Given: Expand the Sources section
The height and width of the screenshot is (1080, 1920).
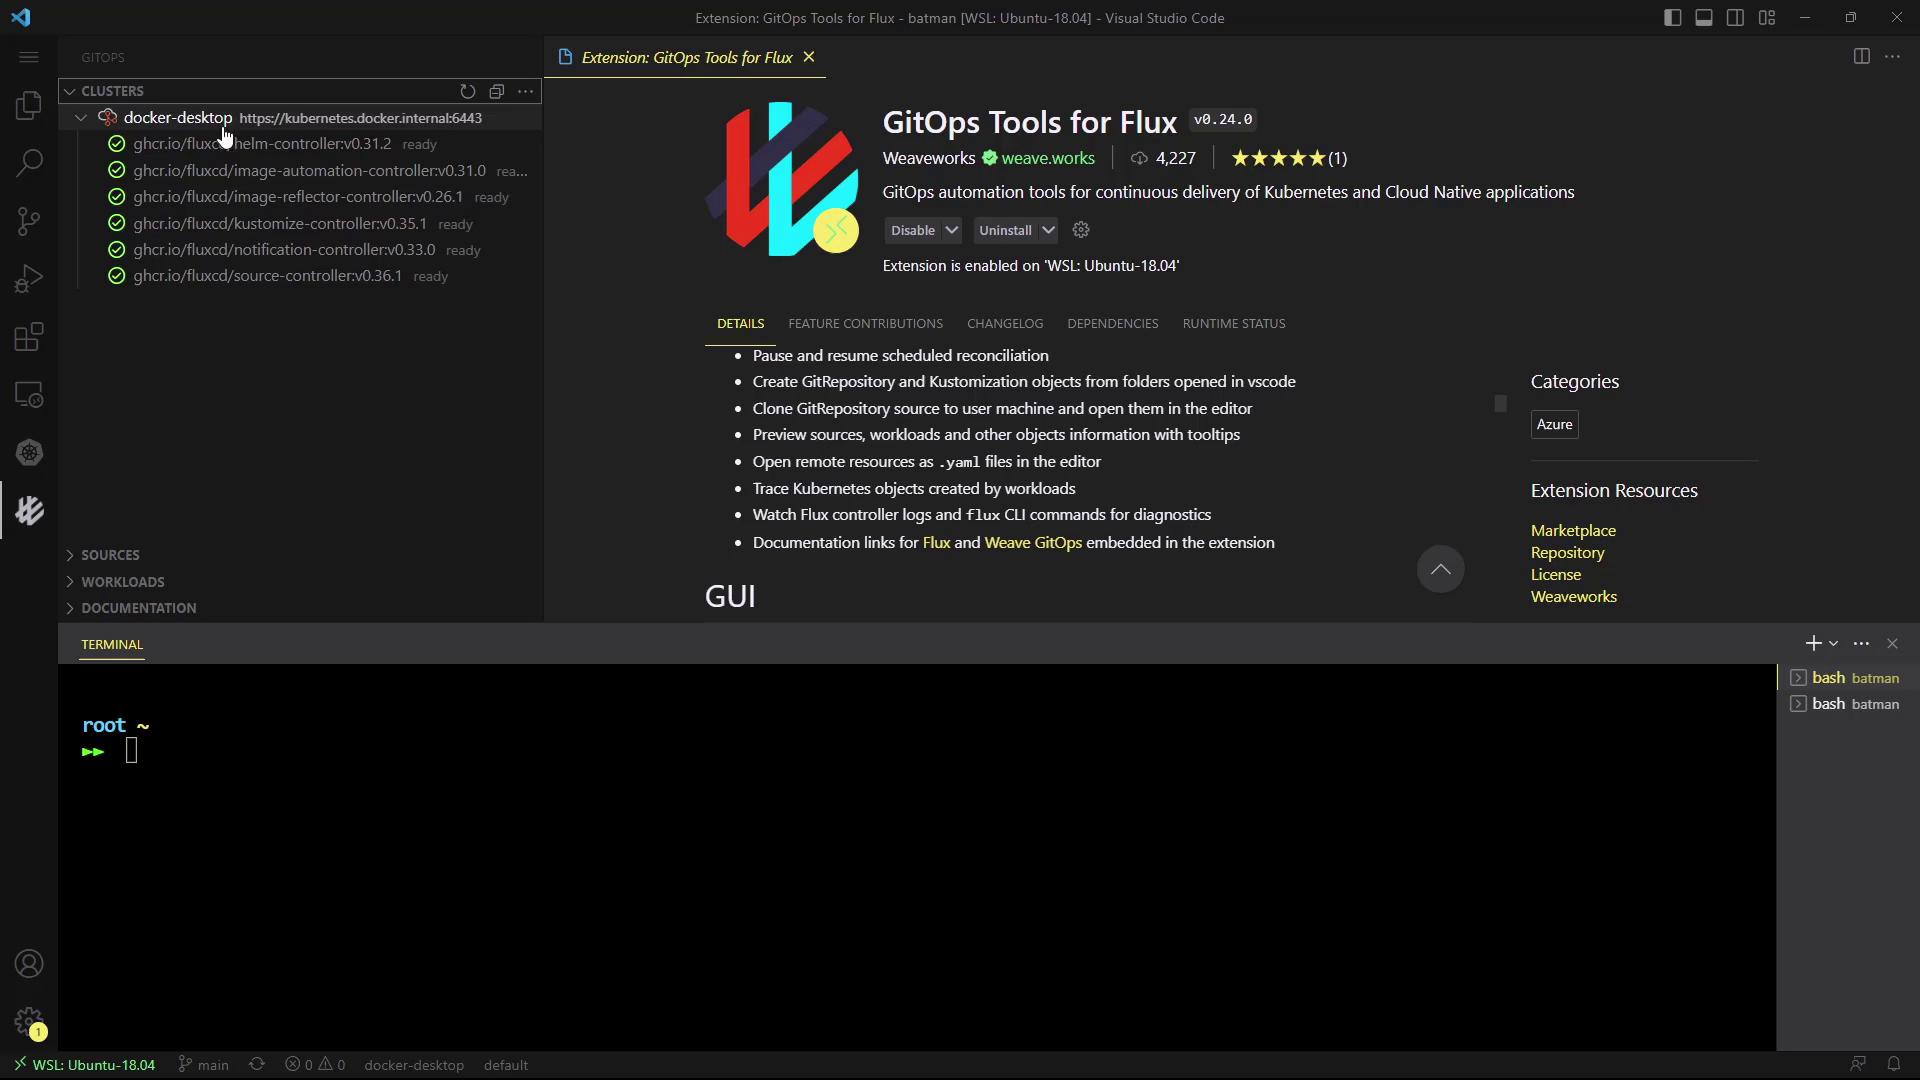Looking at the screenshot, I should coord(110,555).
